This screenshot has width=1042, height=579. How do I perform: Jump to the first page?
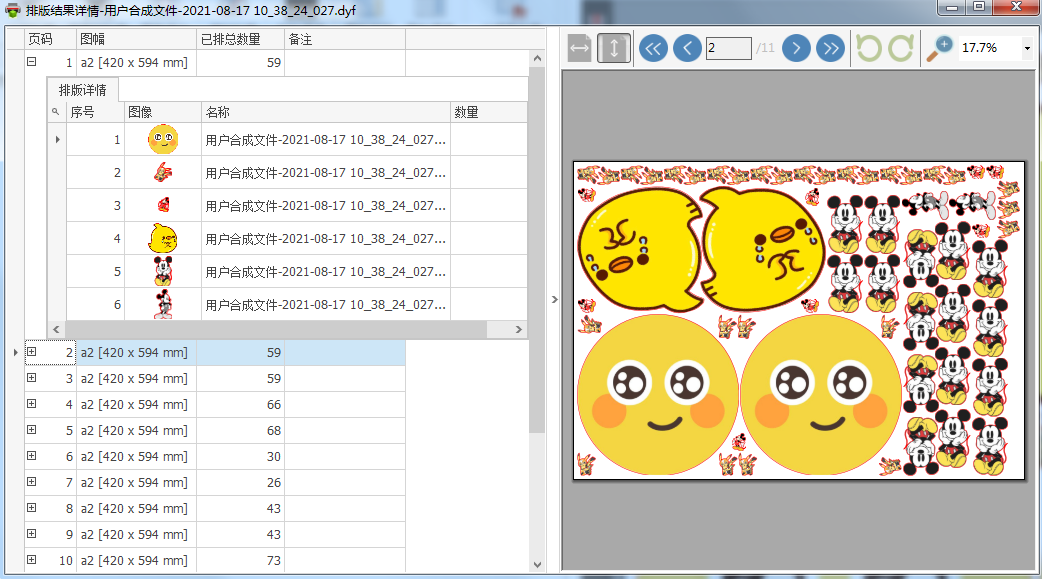click(653, 48)
